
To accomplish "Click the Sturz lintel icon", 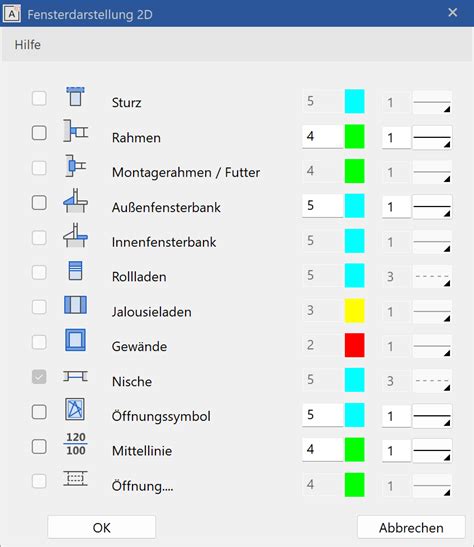I will pos(75,97).
